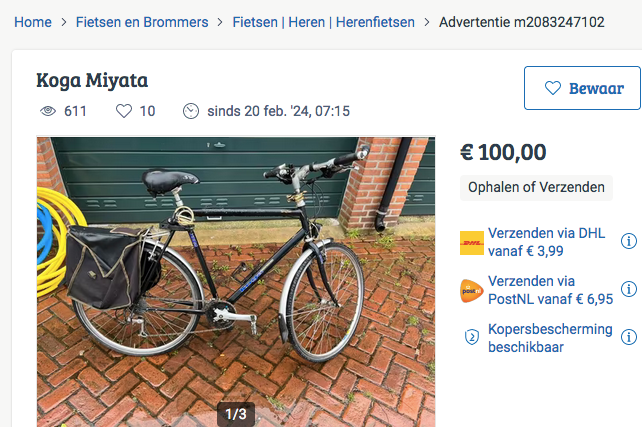This screenshot has height=427, width=642.
Task: Click the Ophalen of Verzenden label
Action: (x=537, y=187)
